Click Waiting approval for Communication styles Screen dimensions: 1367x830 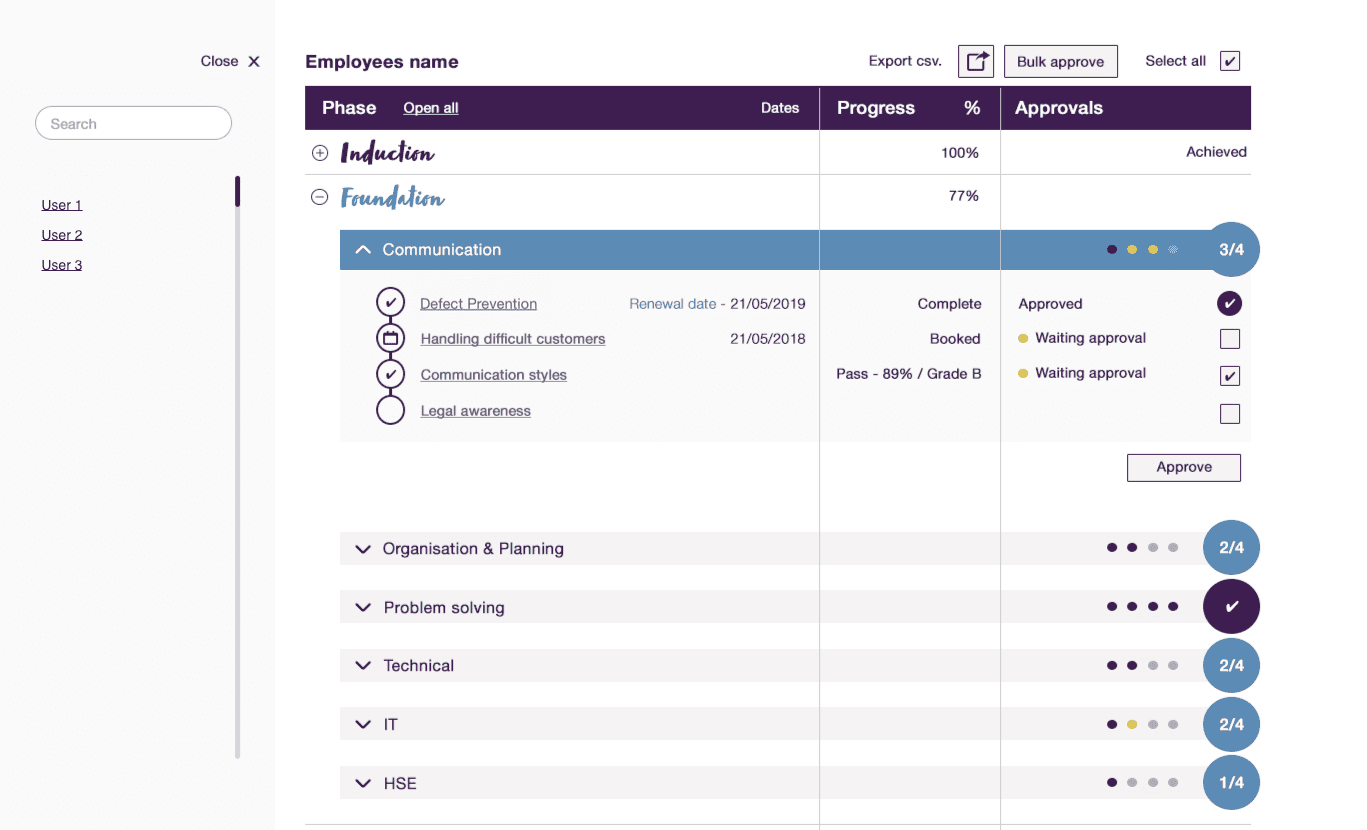click(1091, 373)
